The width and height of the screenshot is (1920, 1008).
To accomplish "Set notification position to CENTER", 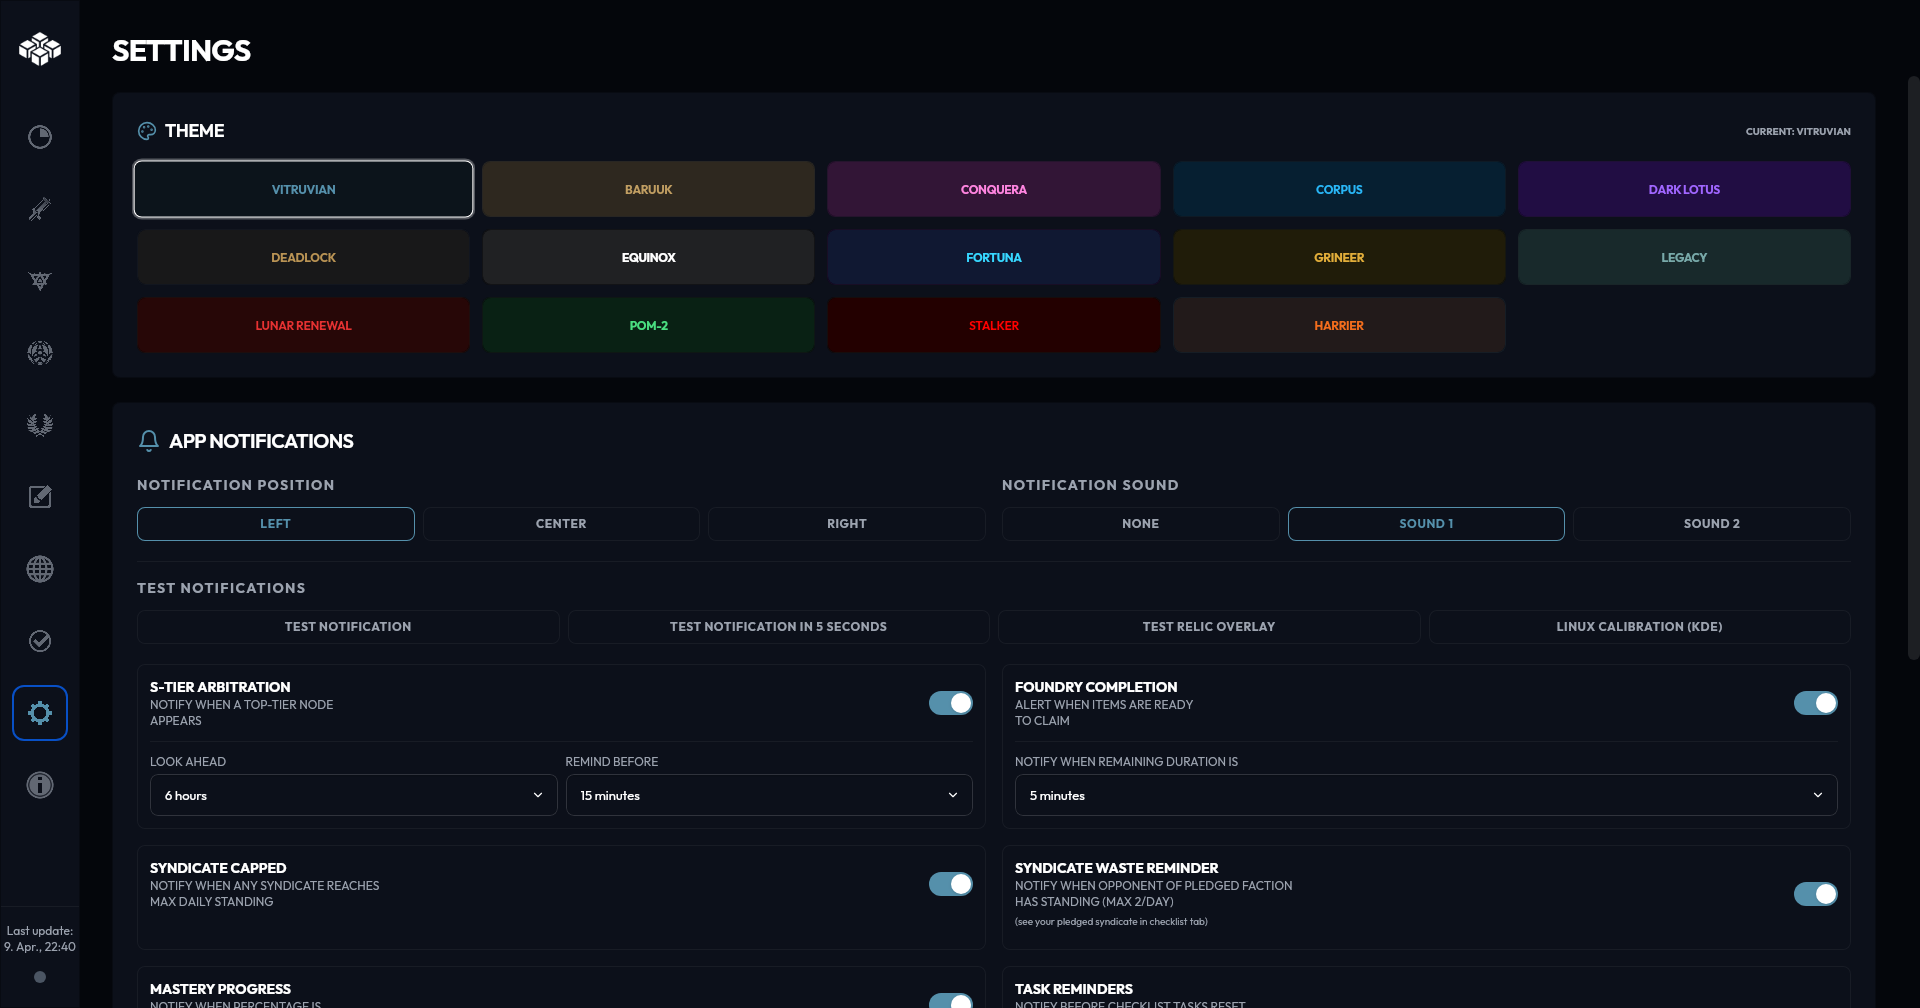I will pos(561,523).
